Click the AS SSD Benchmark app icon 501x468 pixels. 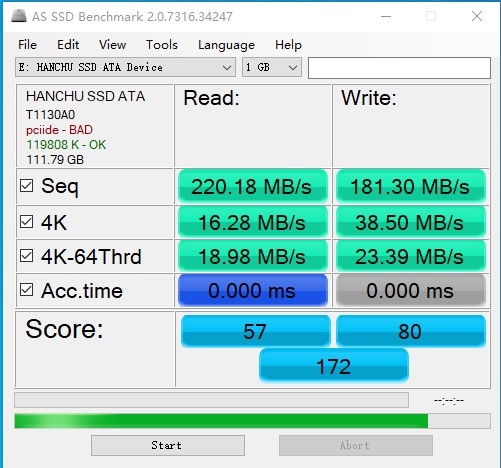[x=19, y=16]
